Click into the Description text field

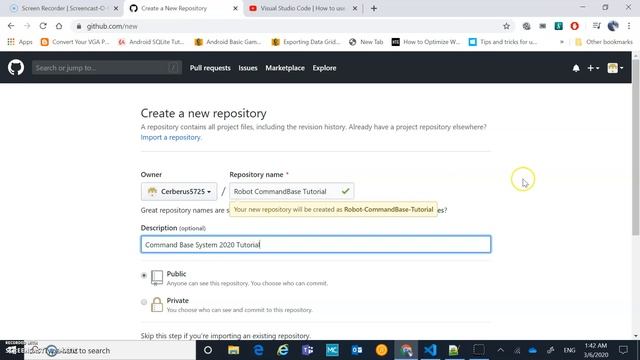coord(316,244)
